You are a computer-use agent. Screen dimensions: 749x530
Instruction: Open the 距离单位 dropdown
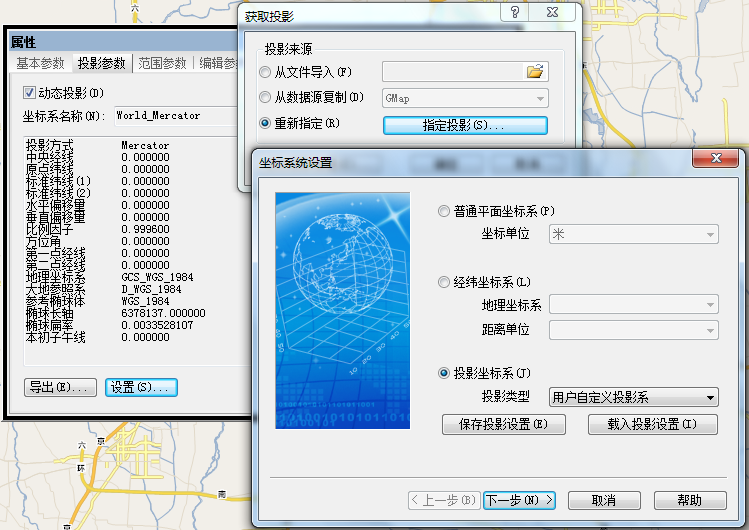[x=633, y=330]
